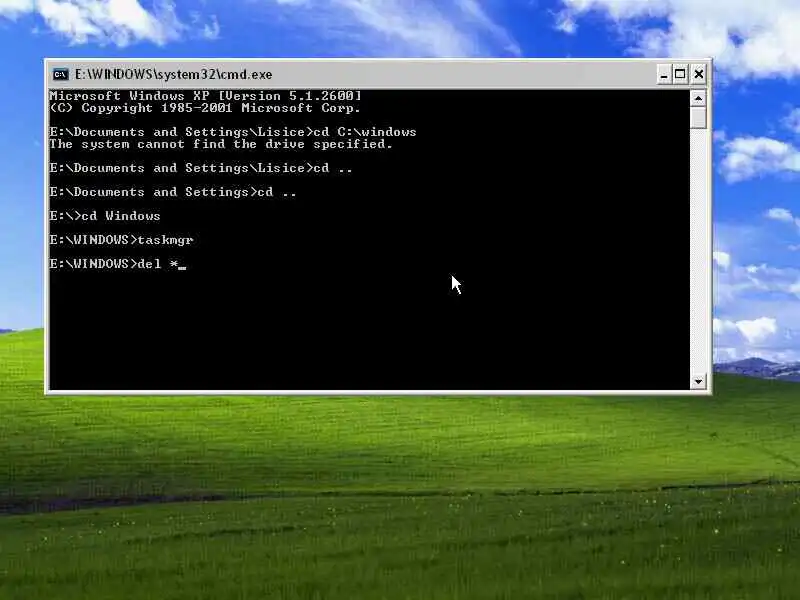Click the 'E:\Documents and Settings\Lisice>cd ..' line
The height and width of the screenshot is (600, 800).
pos(201,168)
